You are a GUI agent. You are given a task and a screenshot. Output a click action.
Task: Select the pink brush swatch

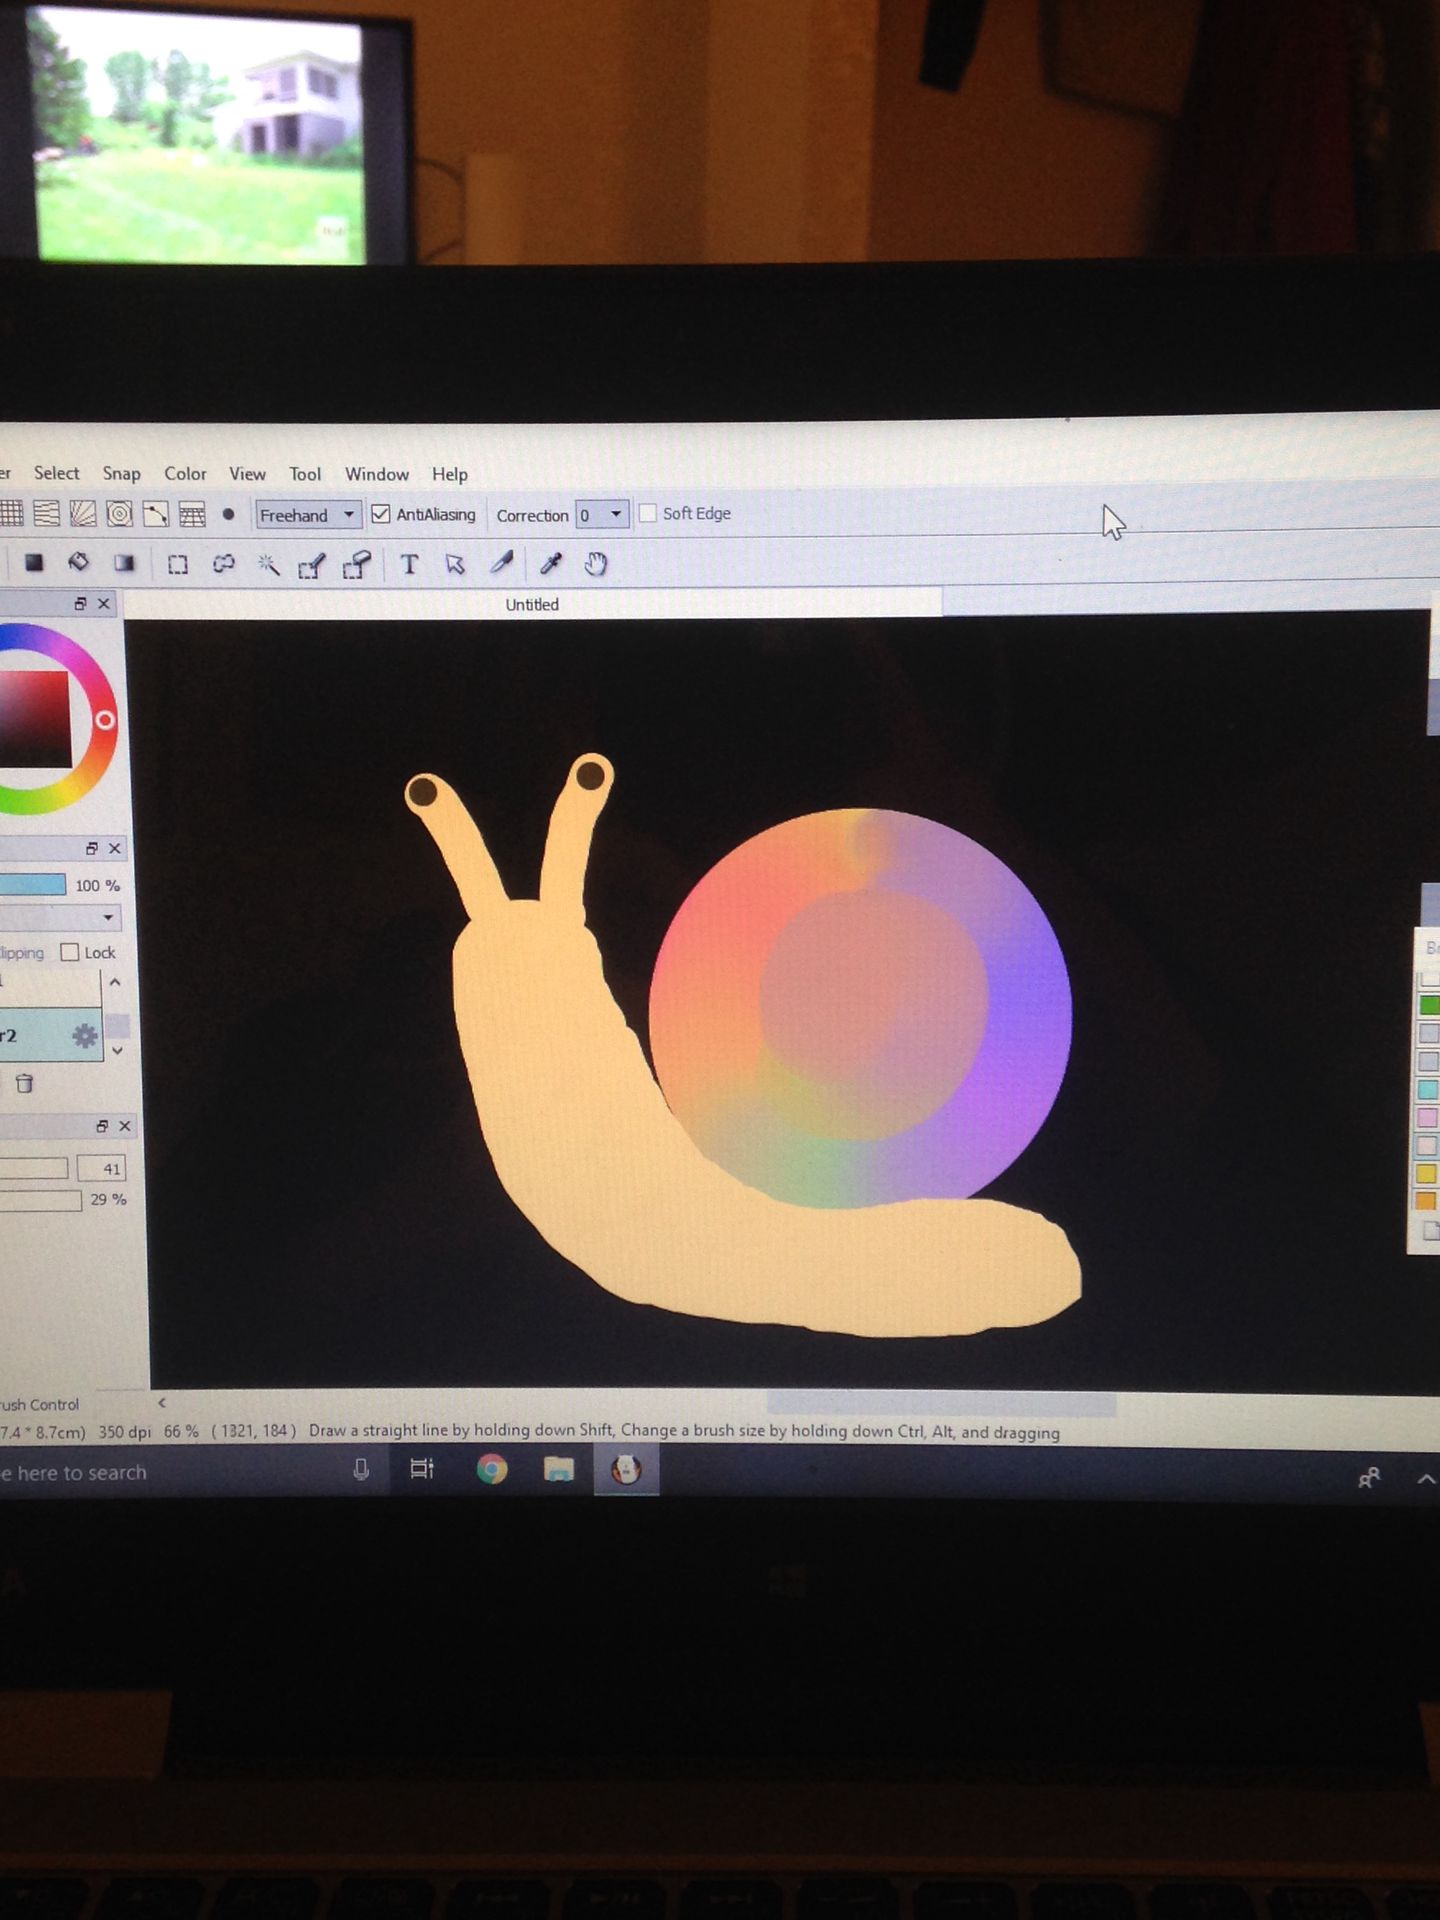pos(1429,1117)
